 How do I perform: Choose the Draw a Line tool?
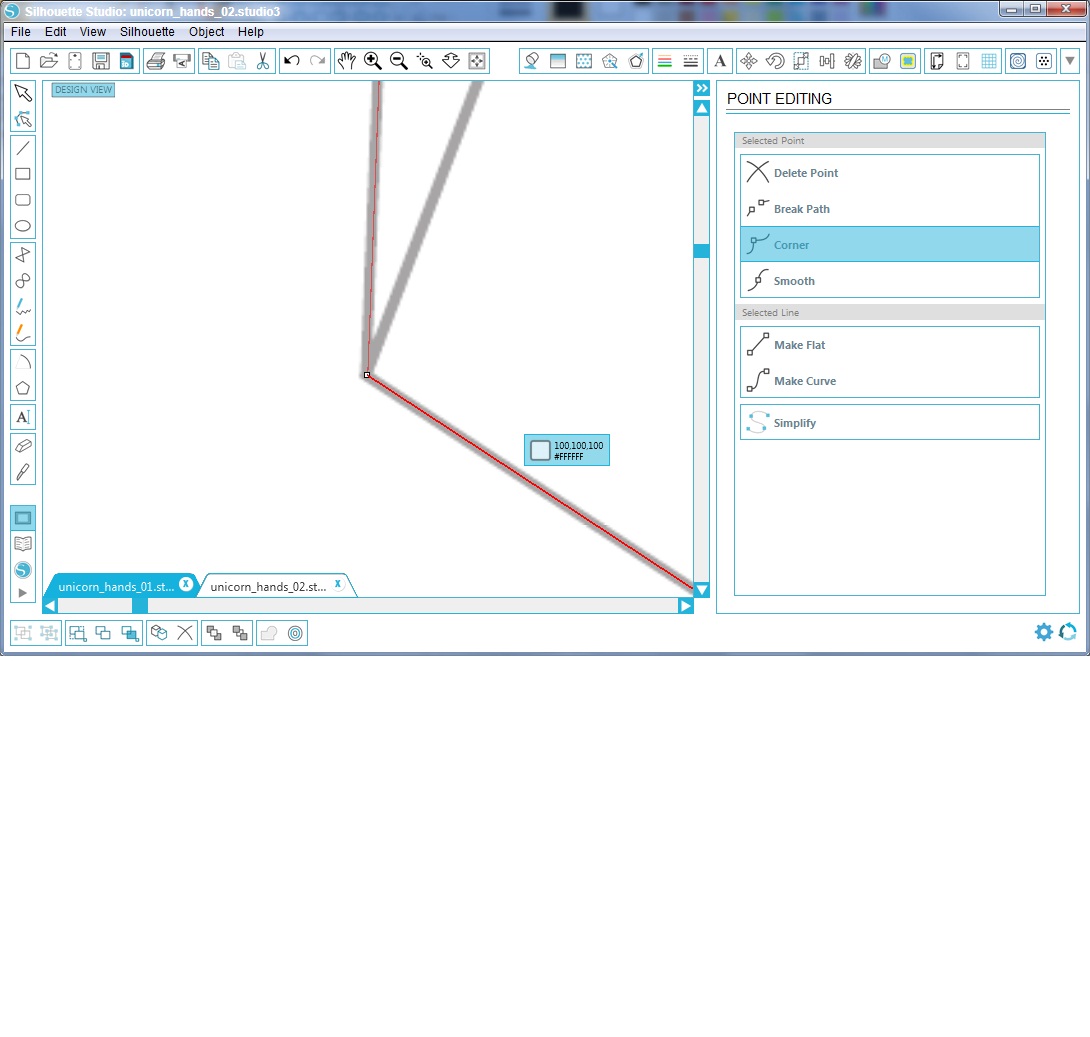pyautogui.click(x=23, y=147)
